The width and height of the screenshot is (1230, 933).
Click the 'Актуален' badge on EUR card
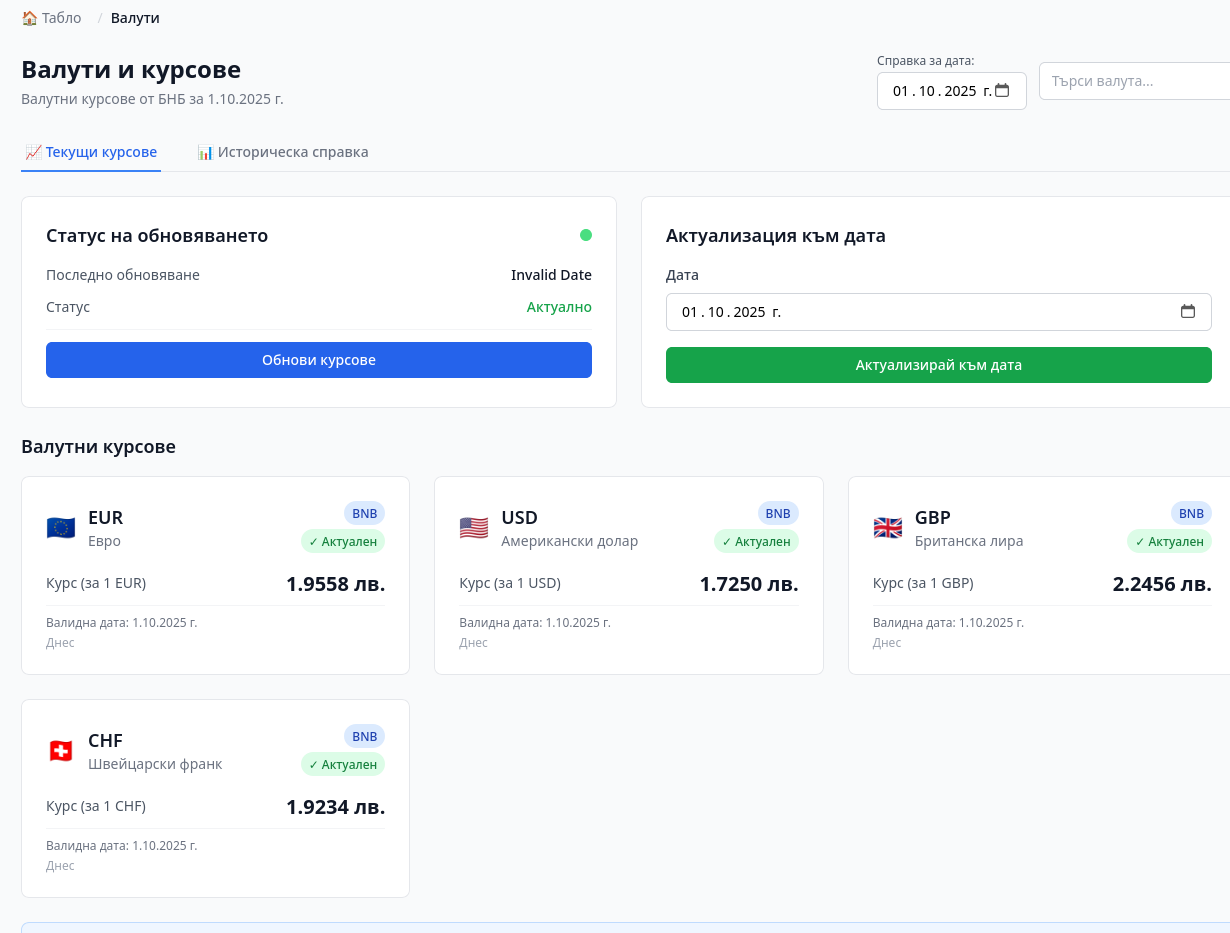point(343,541)
